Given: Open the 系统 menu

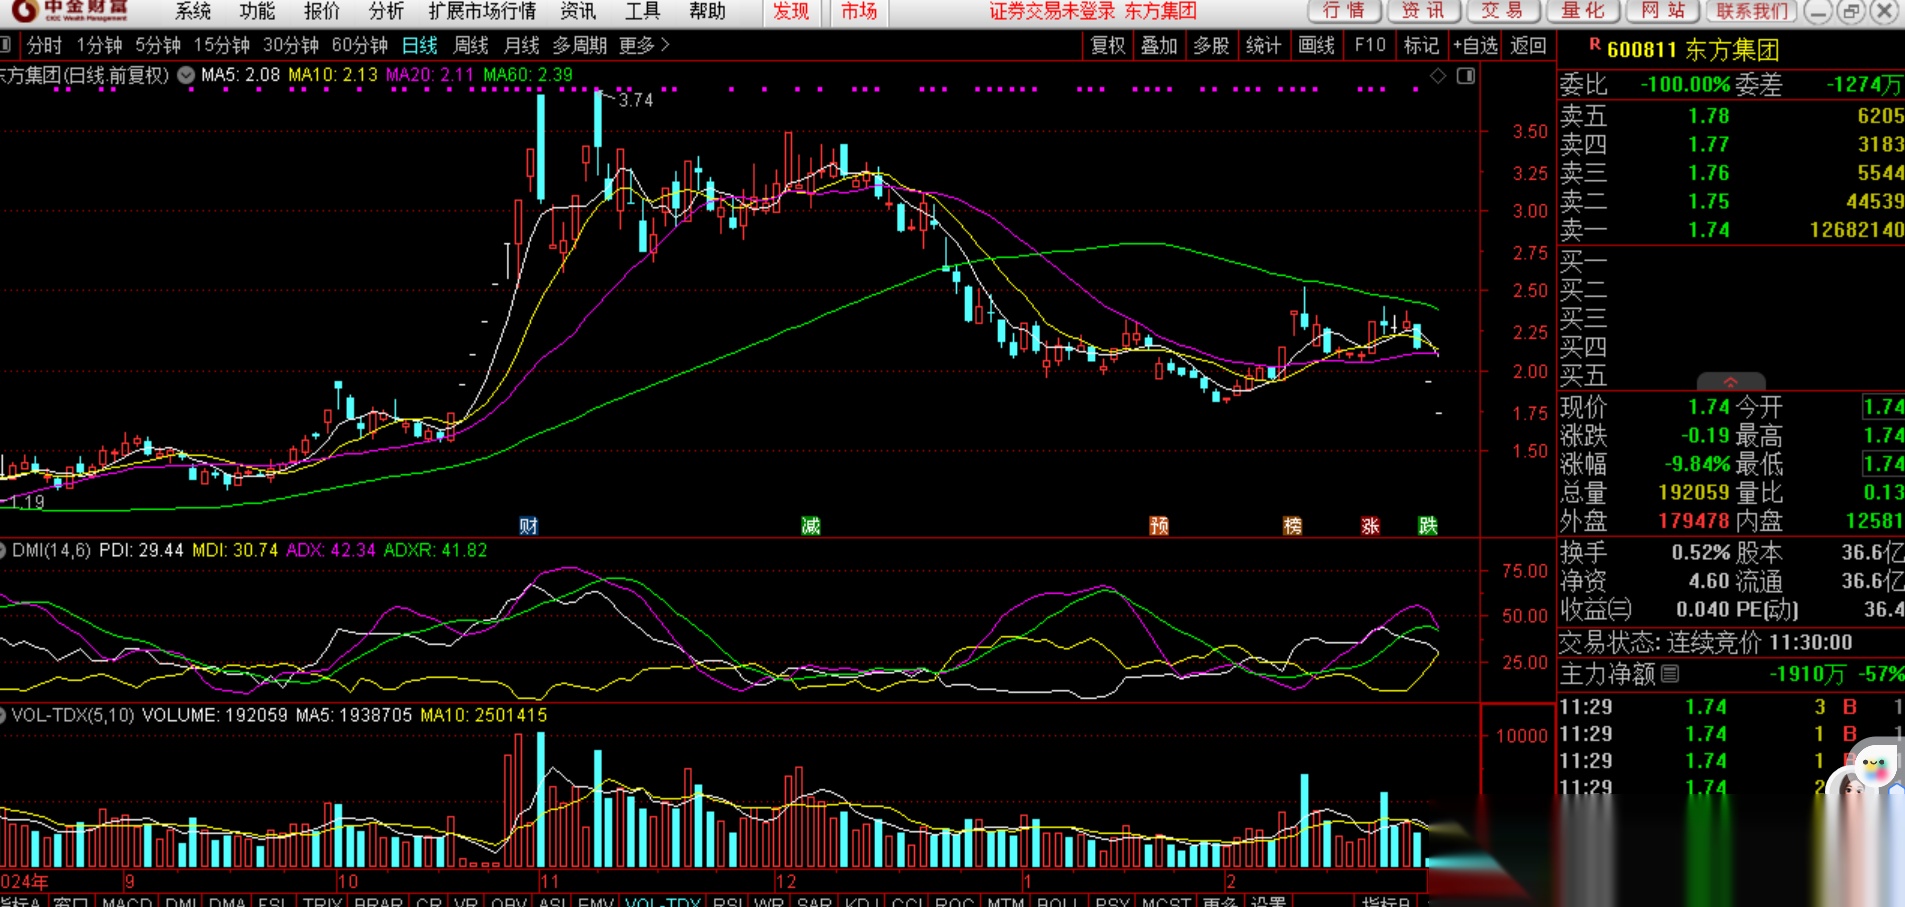Looking at the screenshot, I should pos(193,11).
